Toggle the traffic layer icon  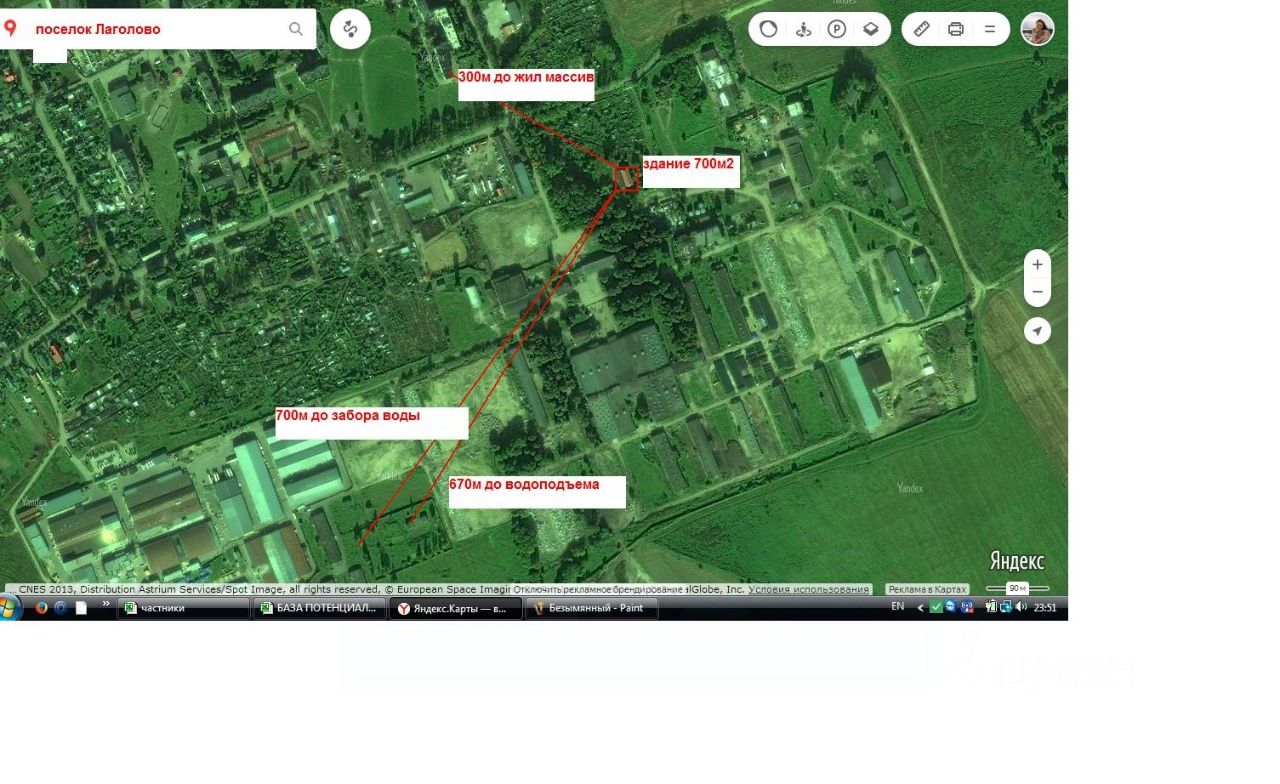tap(768, 29)
